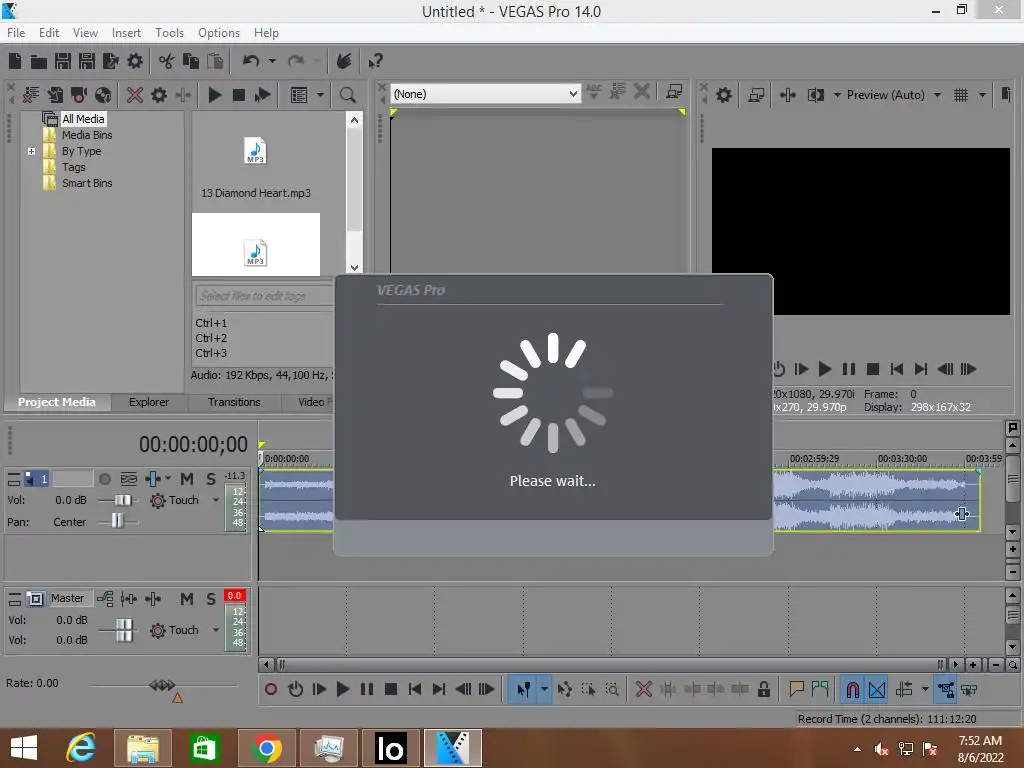Activate the What's This help pointer
This screenshot has height=768, width=1024.
pyautogui.click(x=375, y=61)
